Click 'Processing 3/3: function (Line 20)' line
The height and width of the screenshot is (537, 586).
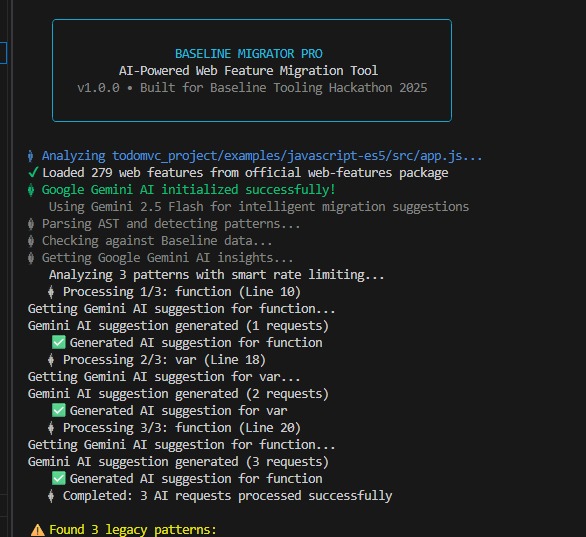pos(182,428)
